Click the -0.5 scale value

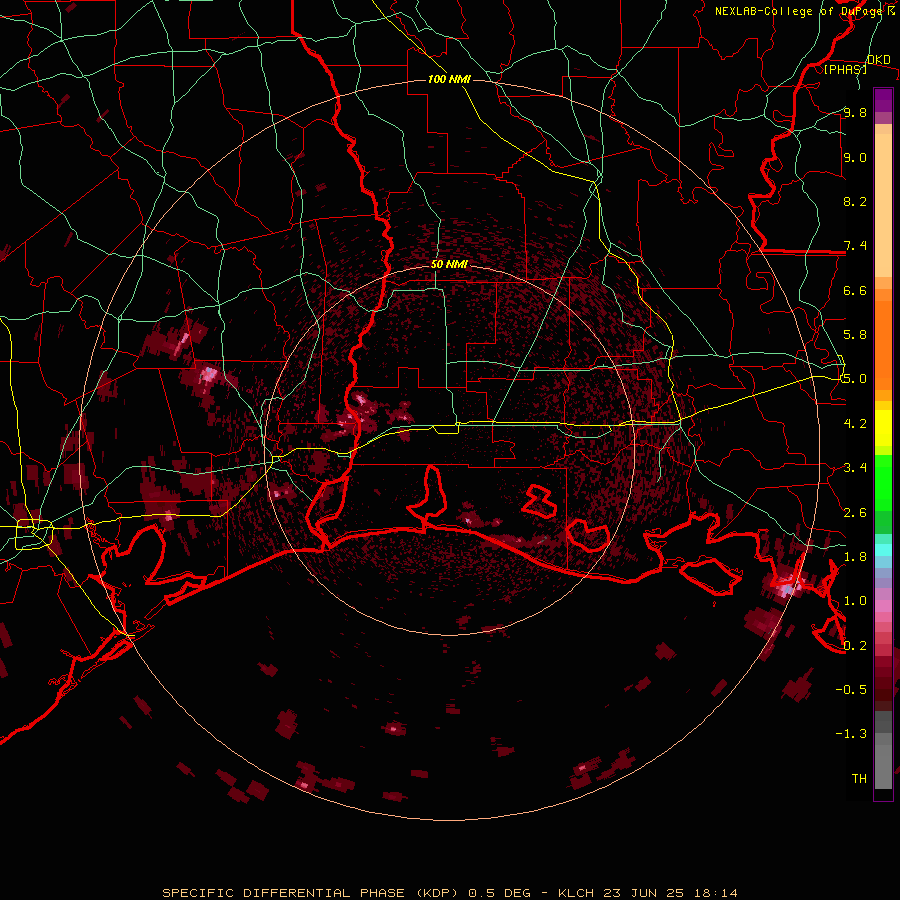coord(851,690)
